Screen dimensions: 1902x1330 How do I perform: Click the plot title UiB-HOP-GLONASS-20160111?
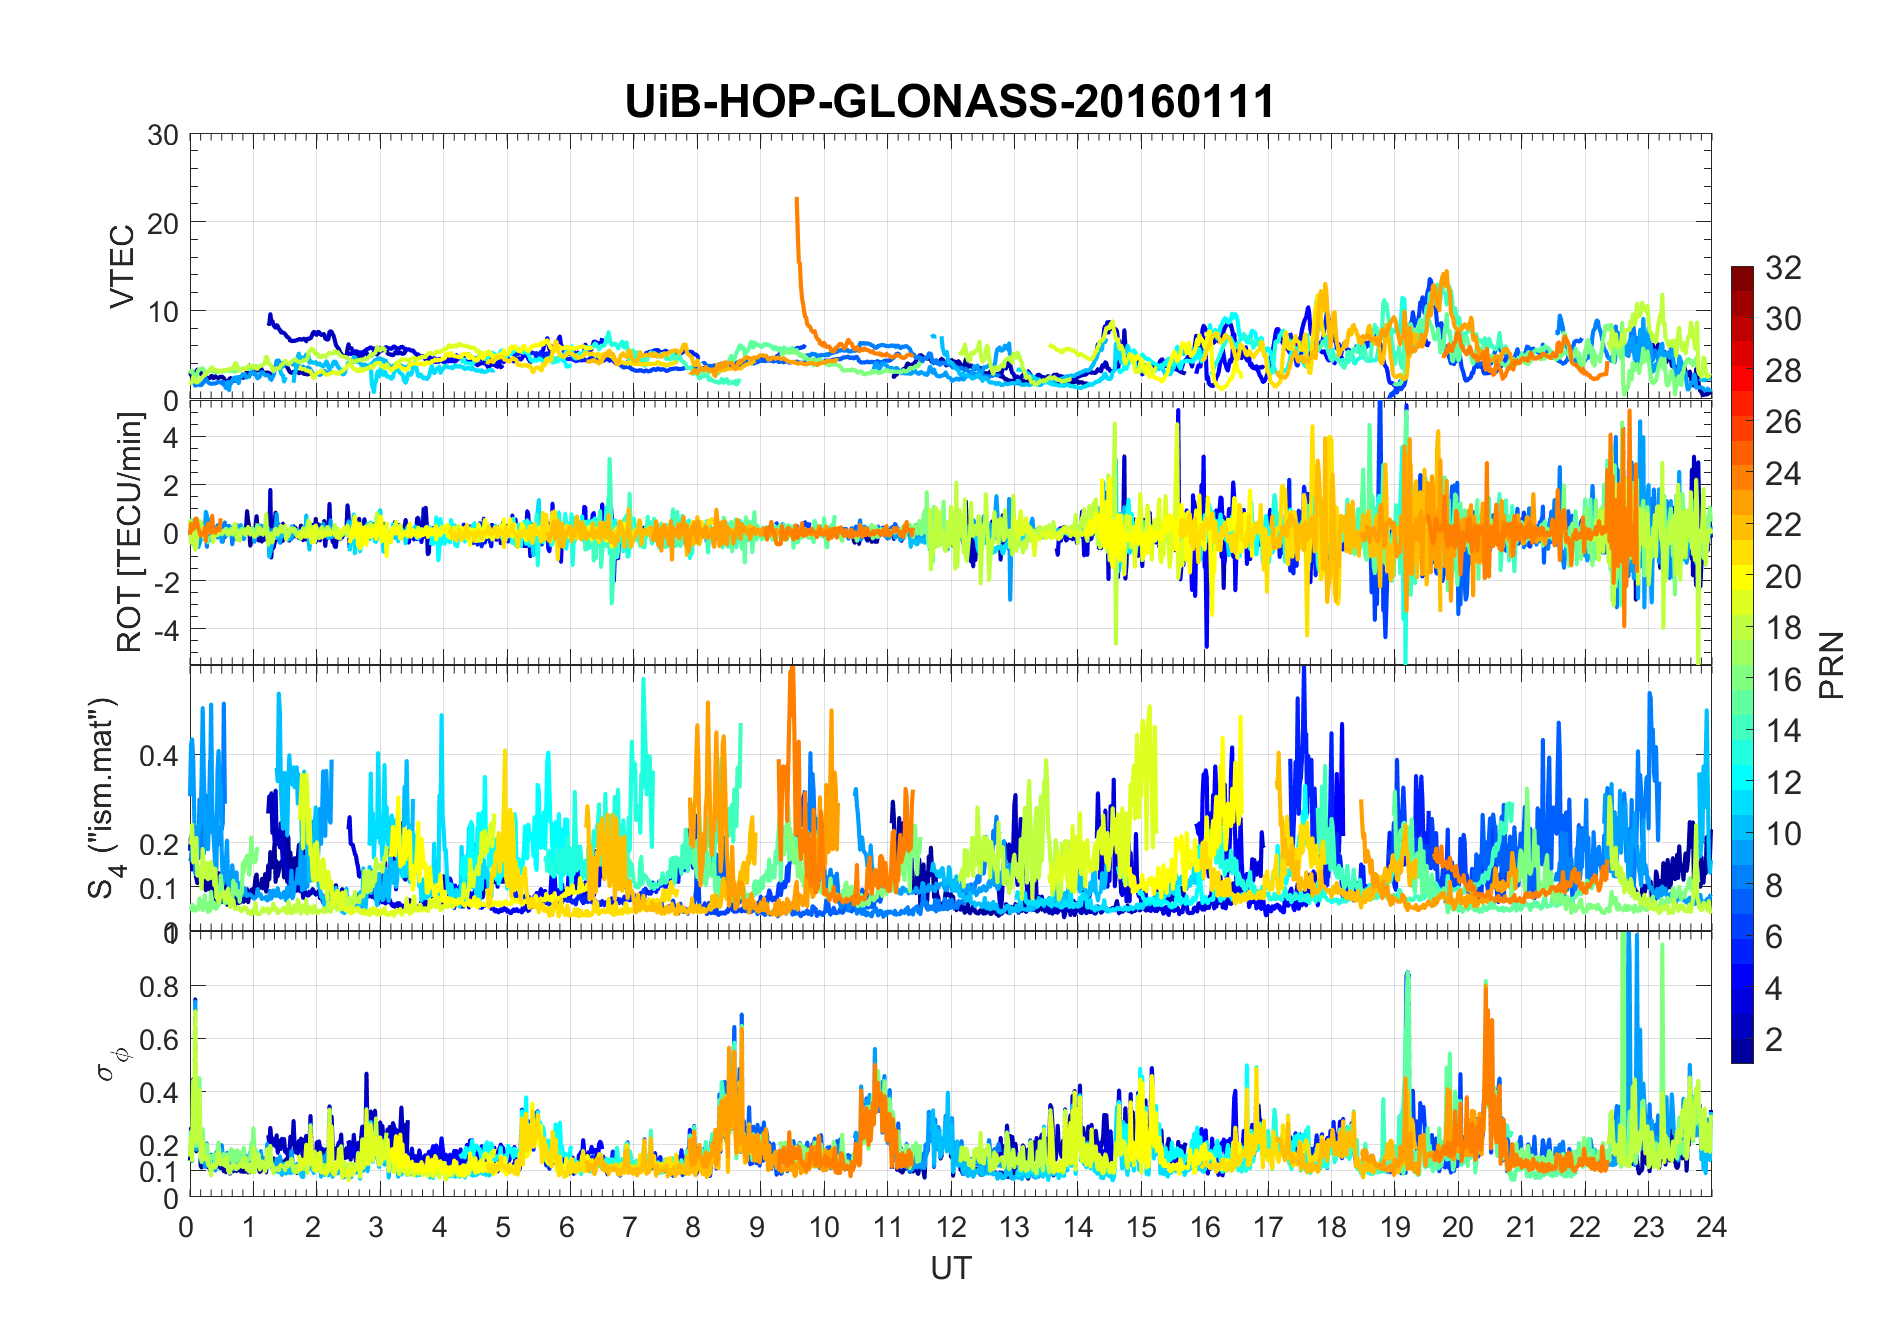950,102
